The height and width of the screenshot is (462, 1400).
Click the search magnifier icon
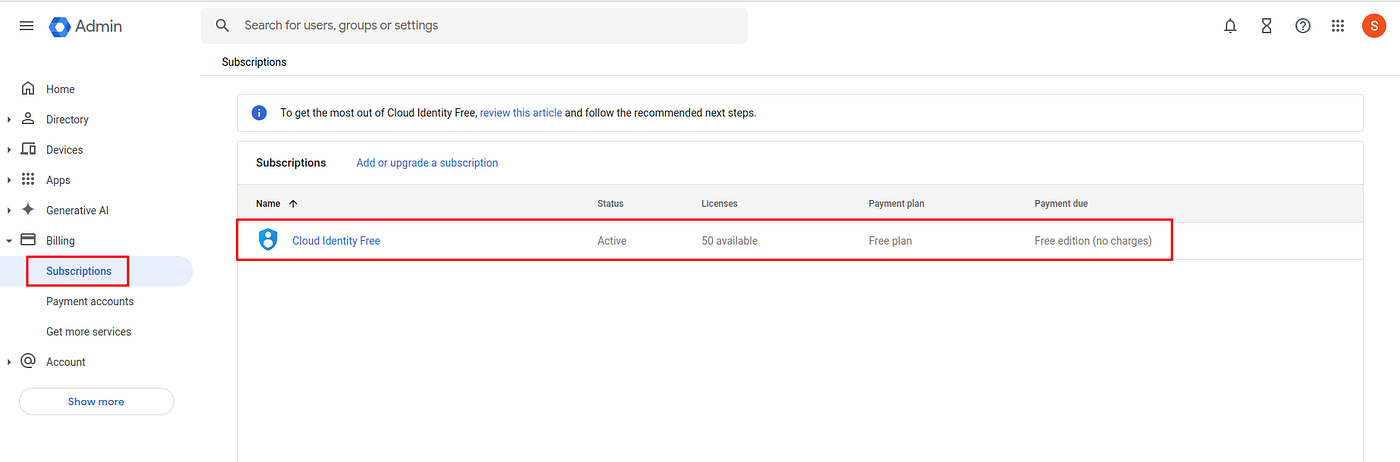click(223, 25)
